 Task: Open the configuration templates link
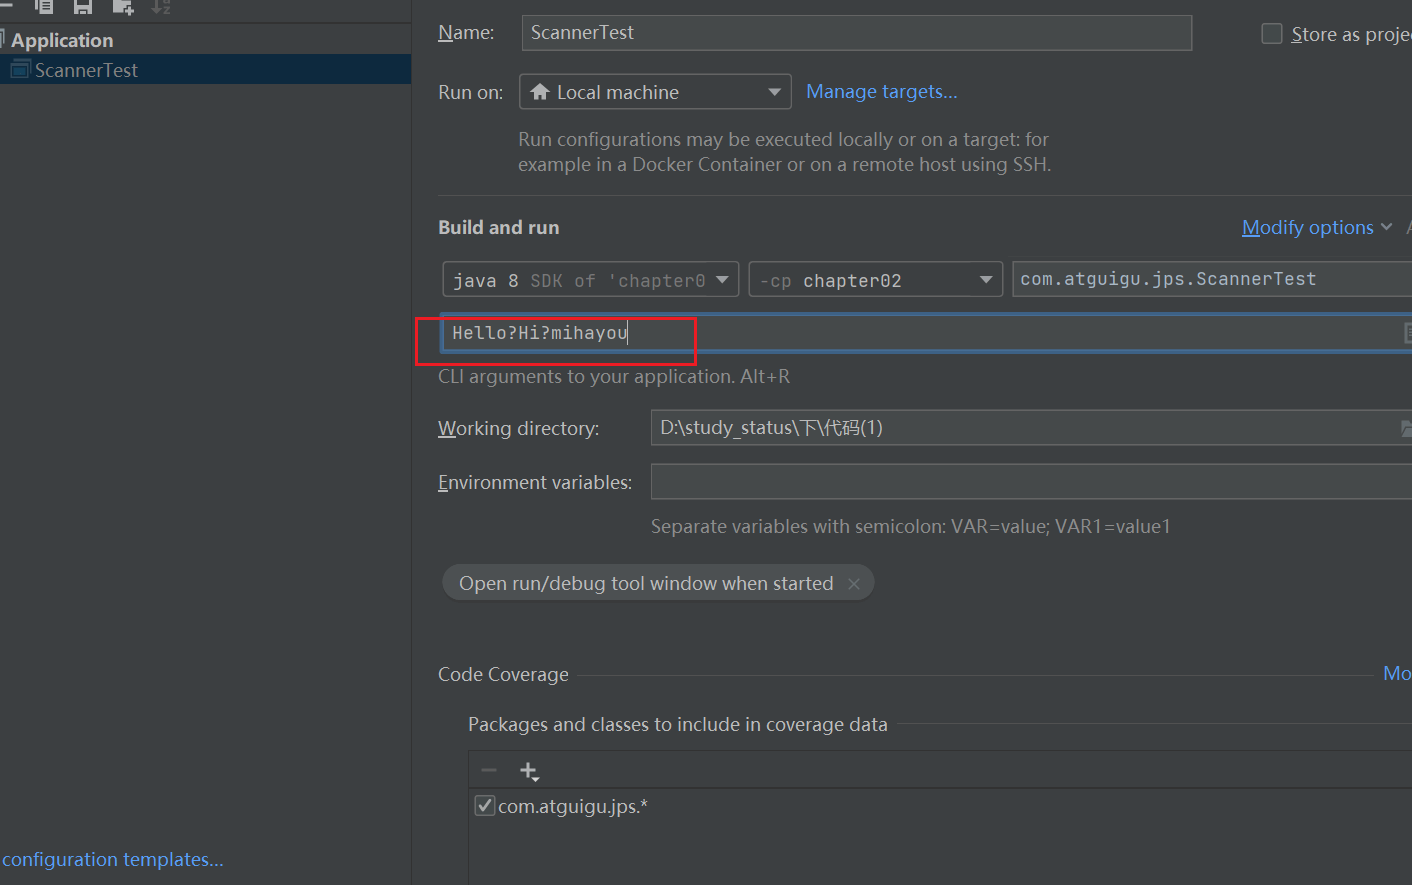pyautogui.click(x=112, y=860)
